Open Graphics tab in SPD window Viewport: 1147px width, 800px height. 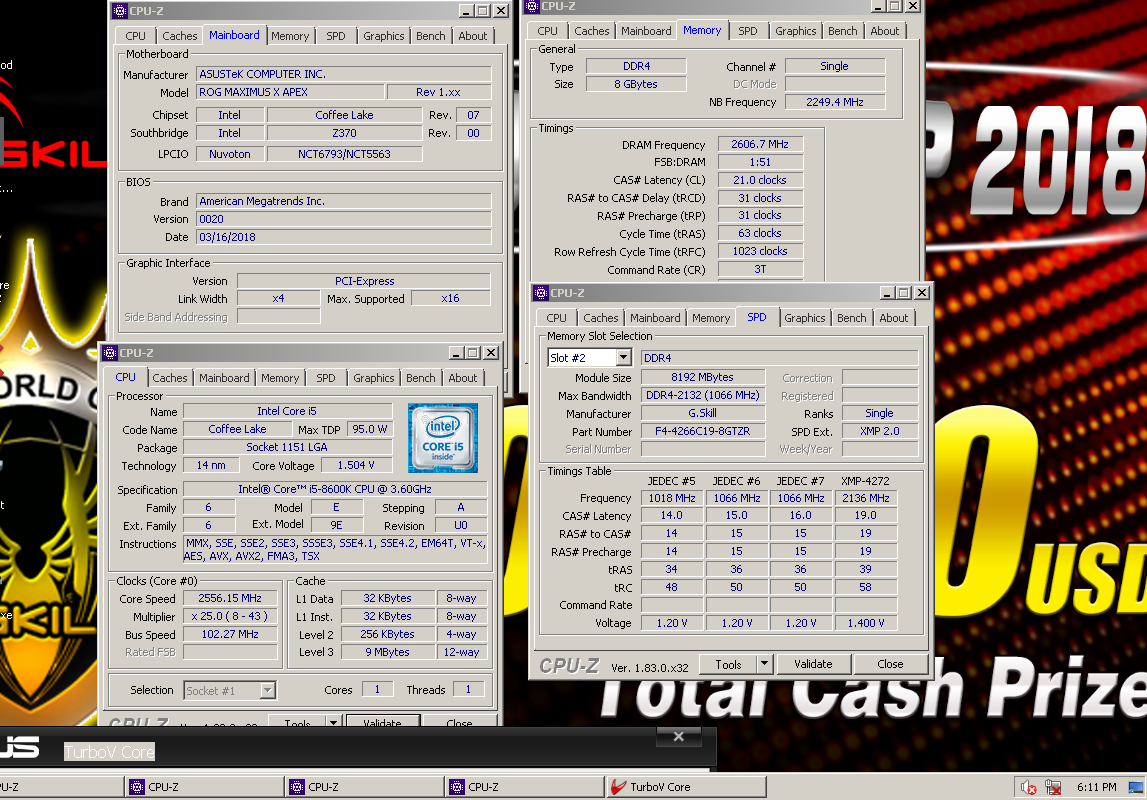805,318
